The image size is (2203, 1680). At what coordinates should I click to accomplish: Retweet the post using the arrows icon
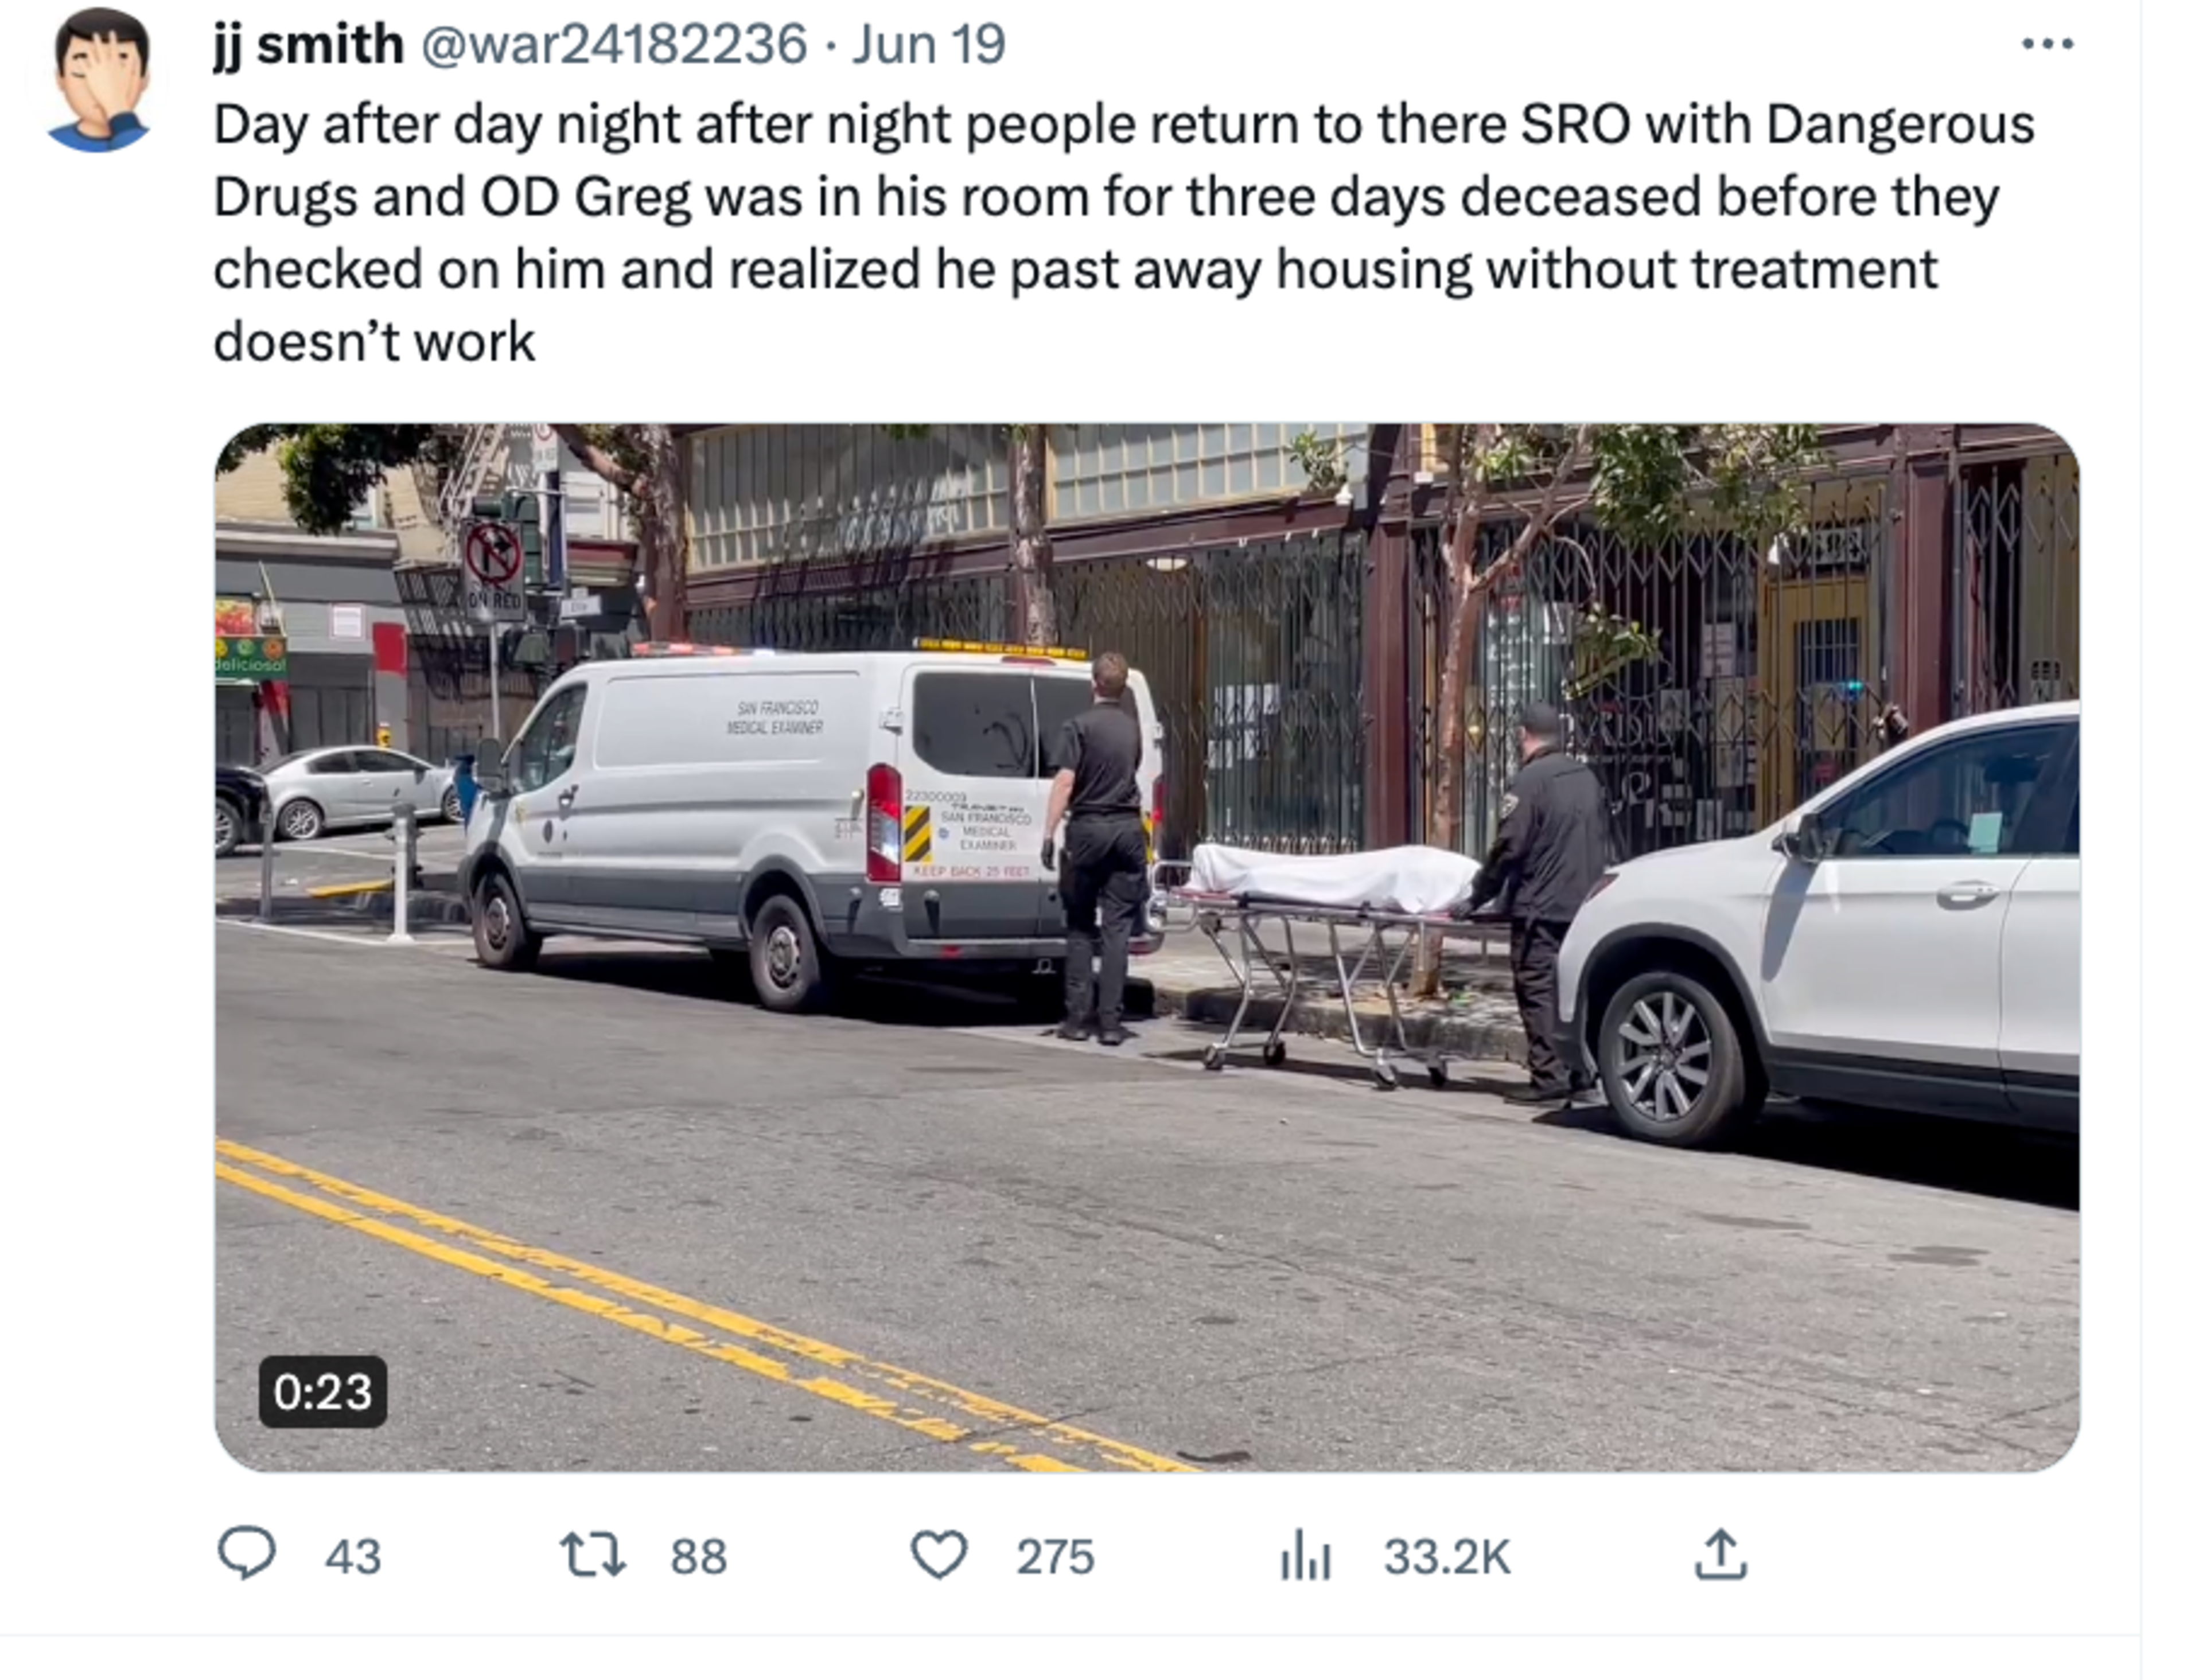click(592, 1555)
